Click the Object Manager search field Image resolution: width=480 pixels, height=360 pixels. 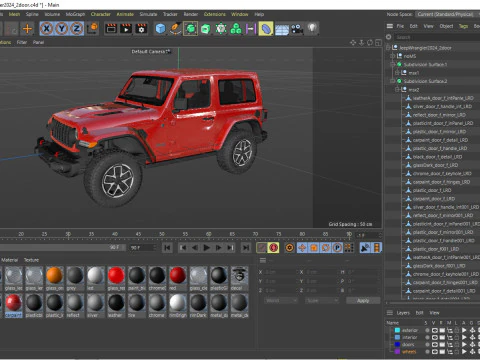(x=437, y=37)
